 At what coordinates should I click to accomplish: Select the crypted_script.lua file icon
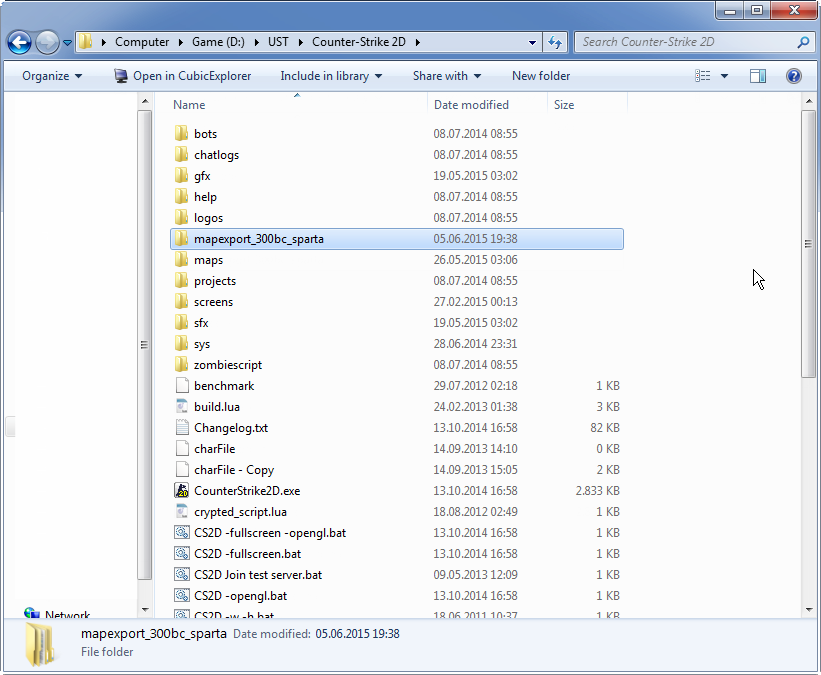click(x=182, y=512)
